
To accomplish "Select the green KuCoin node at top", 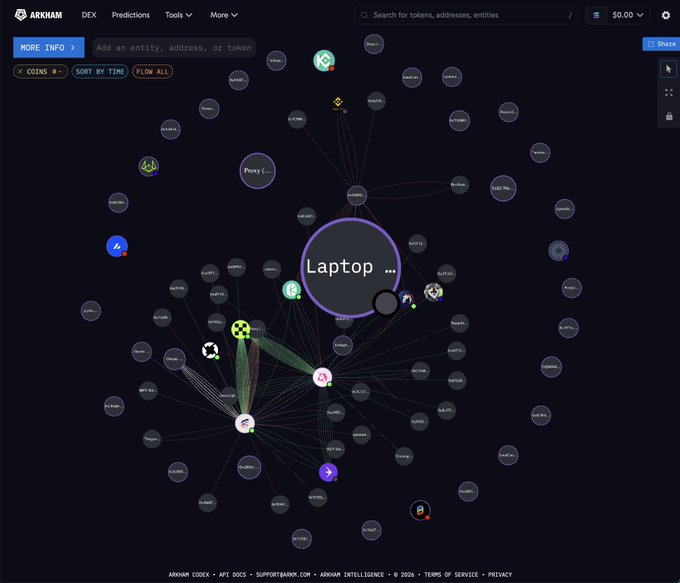I will tap(324, 61).
